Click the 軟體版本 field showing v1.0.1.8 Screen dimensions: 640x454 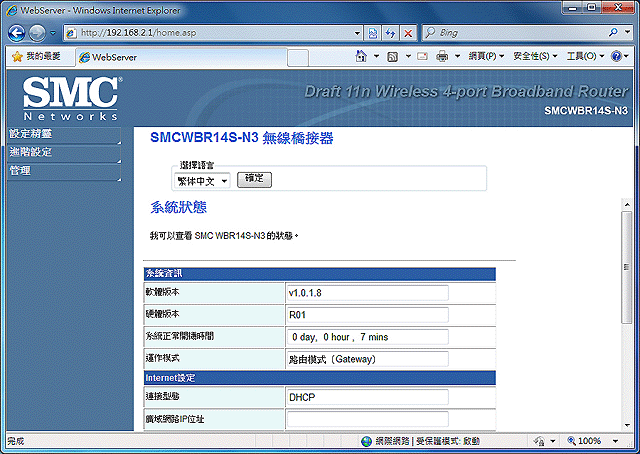[x=367, y=293]
